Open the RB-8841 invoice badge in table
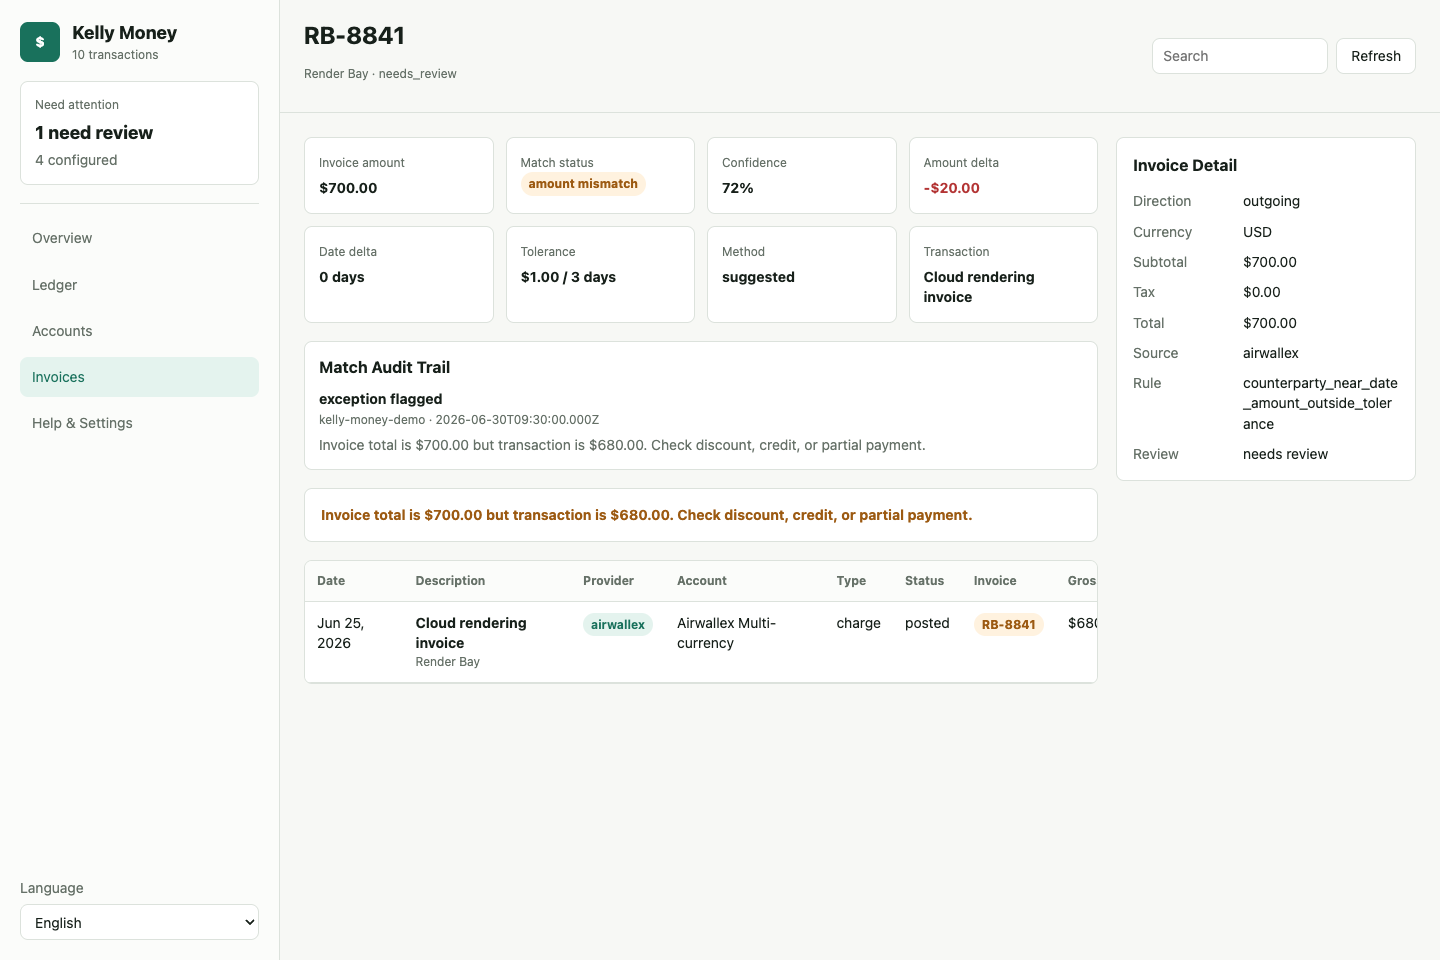Image resolution: width=1440 pixels, height=960 pixels. coord(1008,624)
